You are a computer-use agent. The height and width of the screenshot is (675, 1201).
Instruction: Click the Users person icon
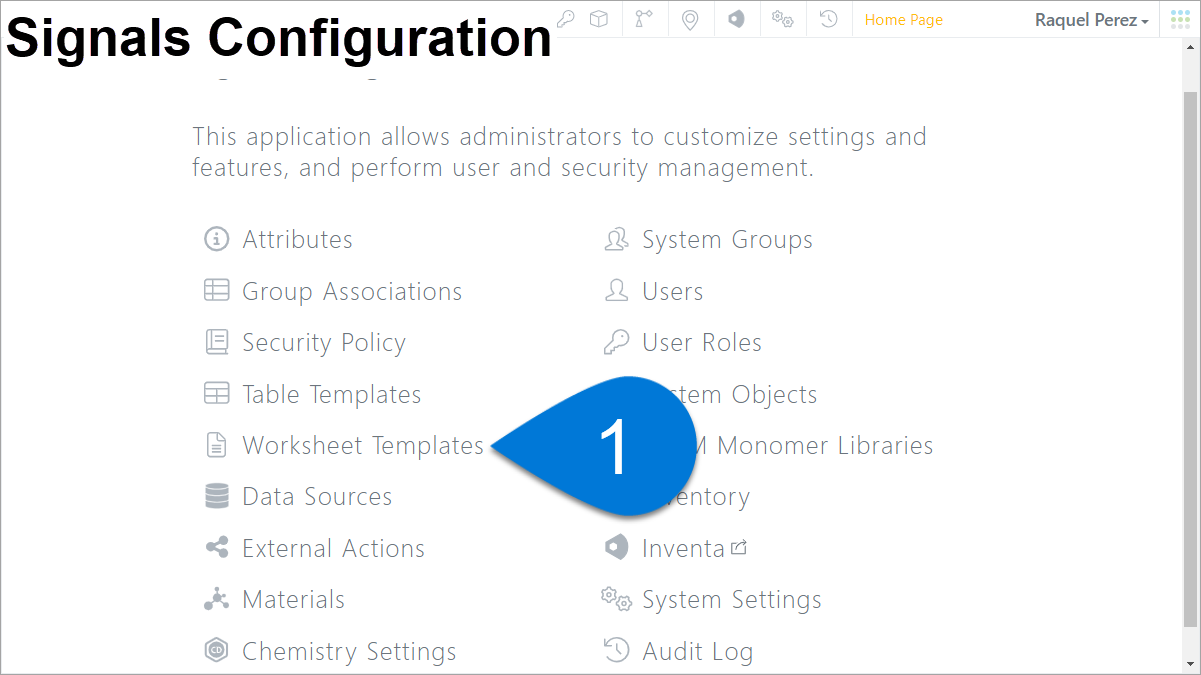click(x=616, y=291)
